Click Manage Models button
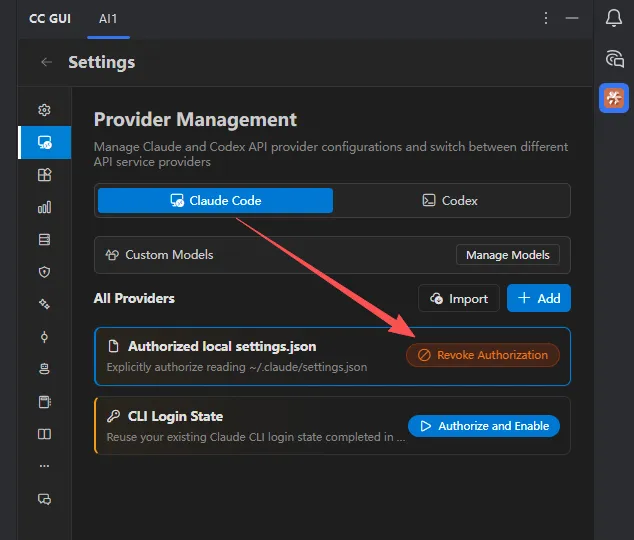Image resolution: width=634 pixels, height=540 pixels. 507,255
